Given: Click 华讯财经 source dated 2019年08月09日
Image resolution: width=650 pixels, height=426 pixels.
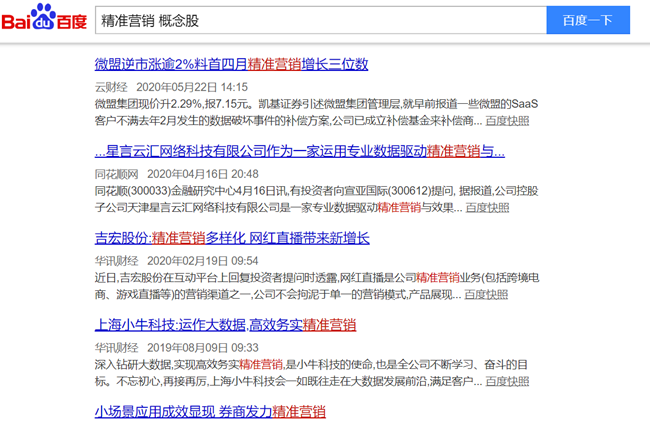Looking at the screenshot, I should (116, 348).
